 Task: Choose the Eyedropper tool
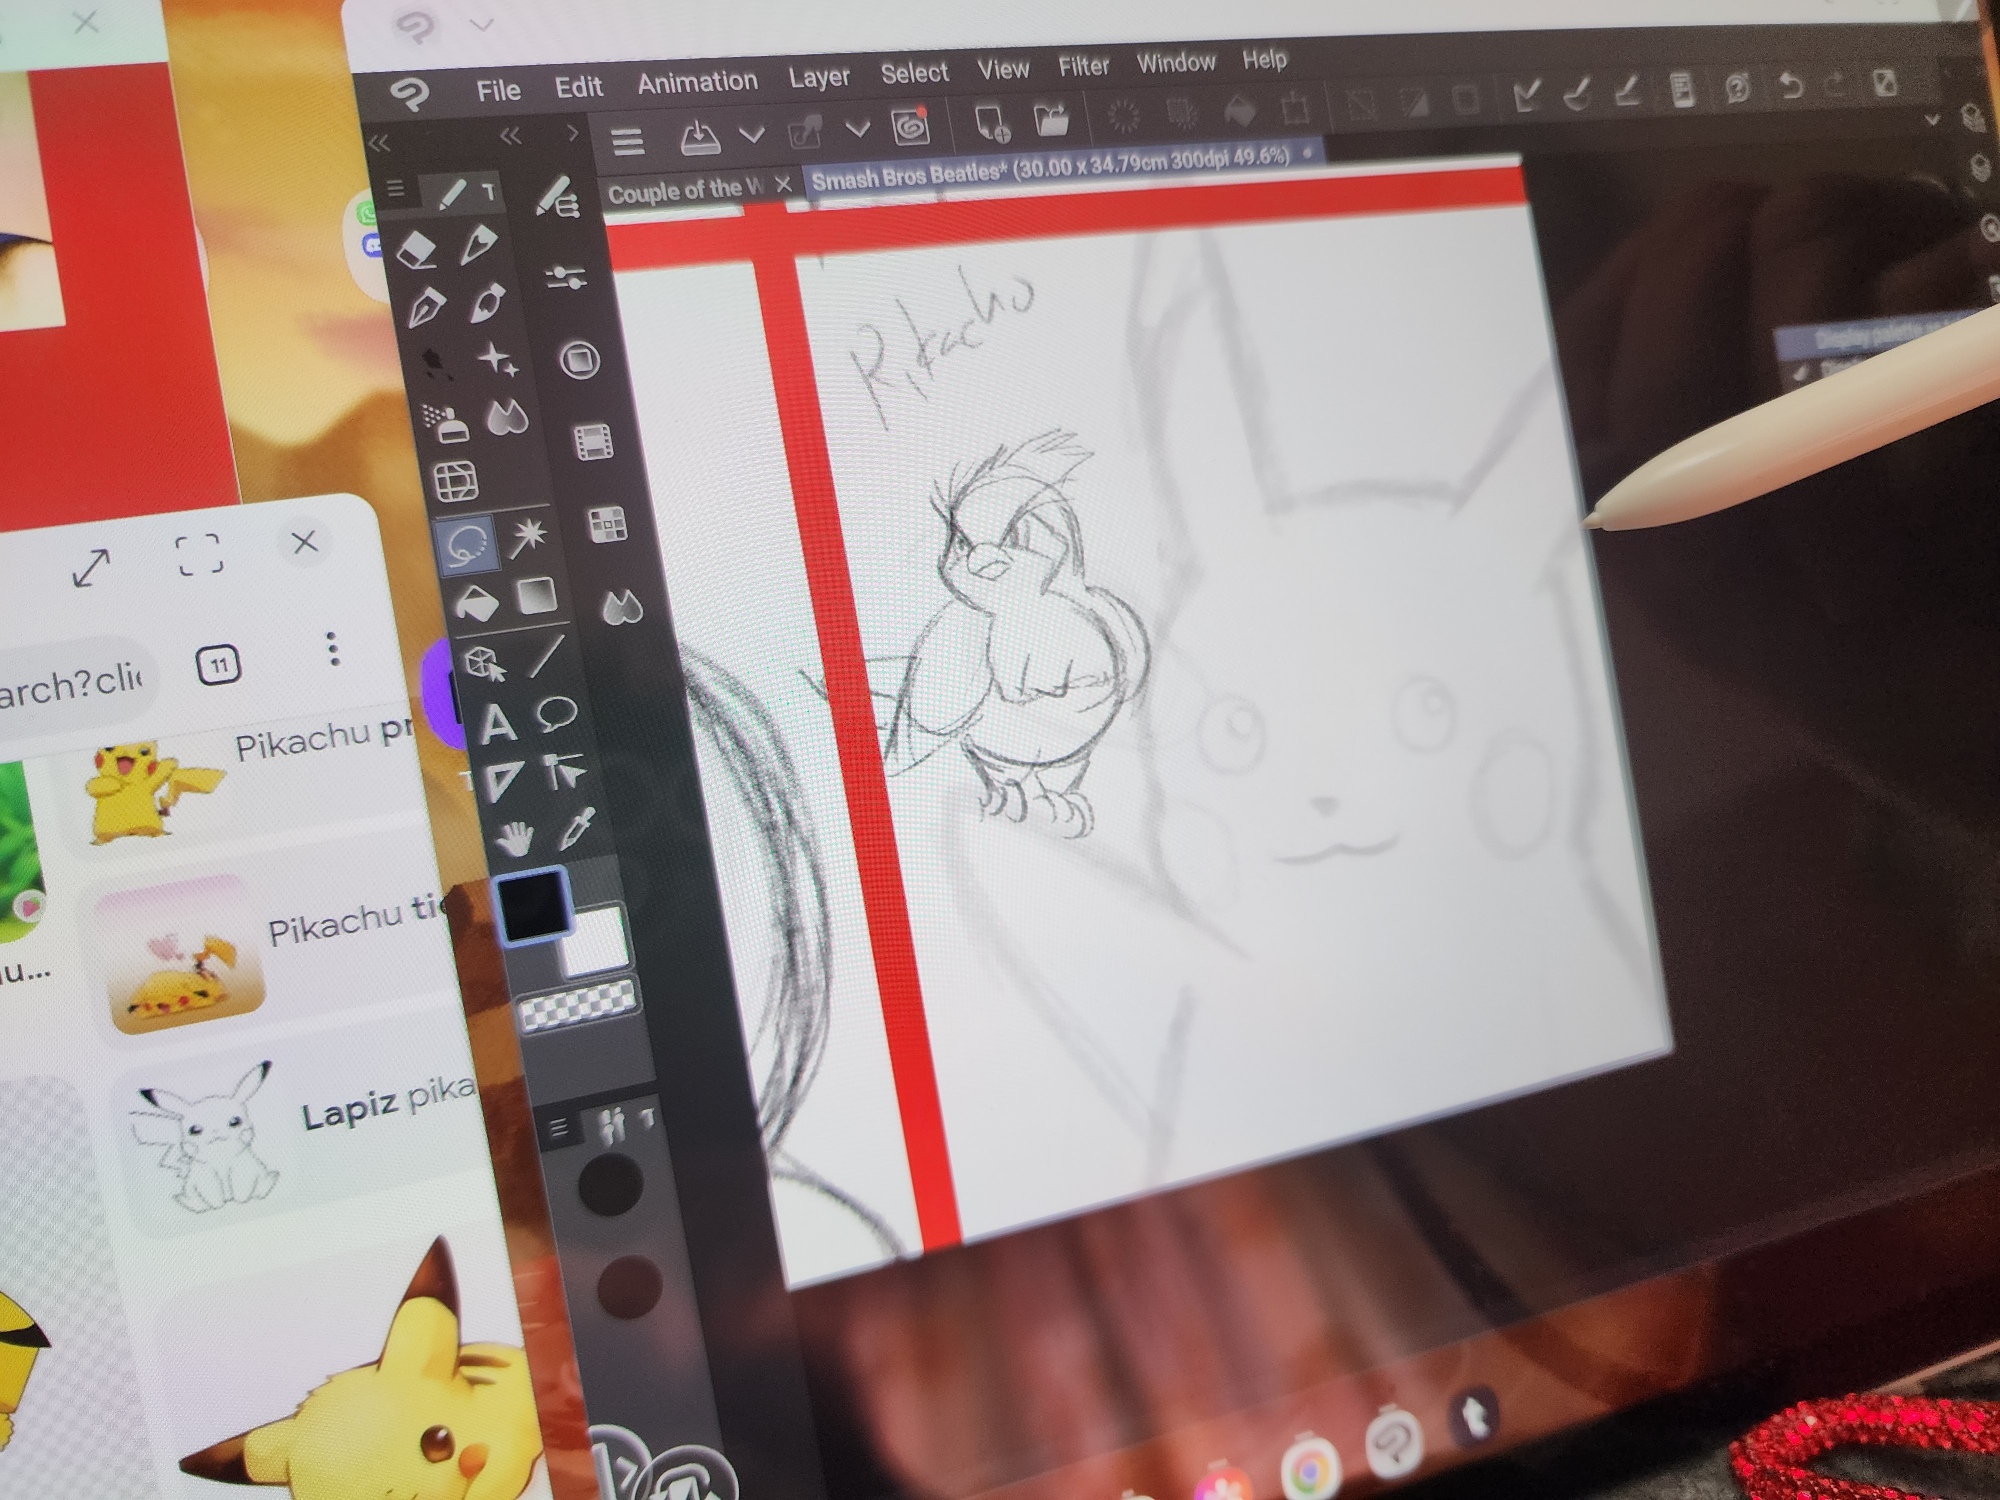pos(578,829)
